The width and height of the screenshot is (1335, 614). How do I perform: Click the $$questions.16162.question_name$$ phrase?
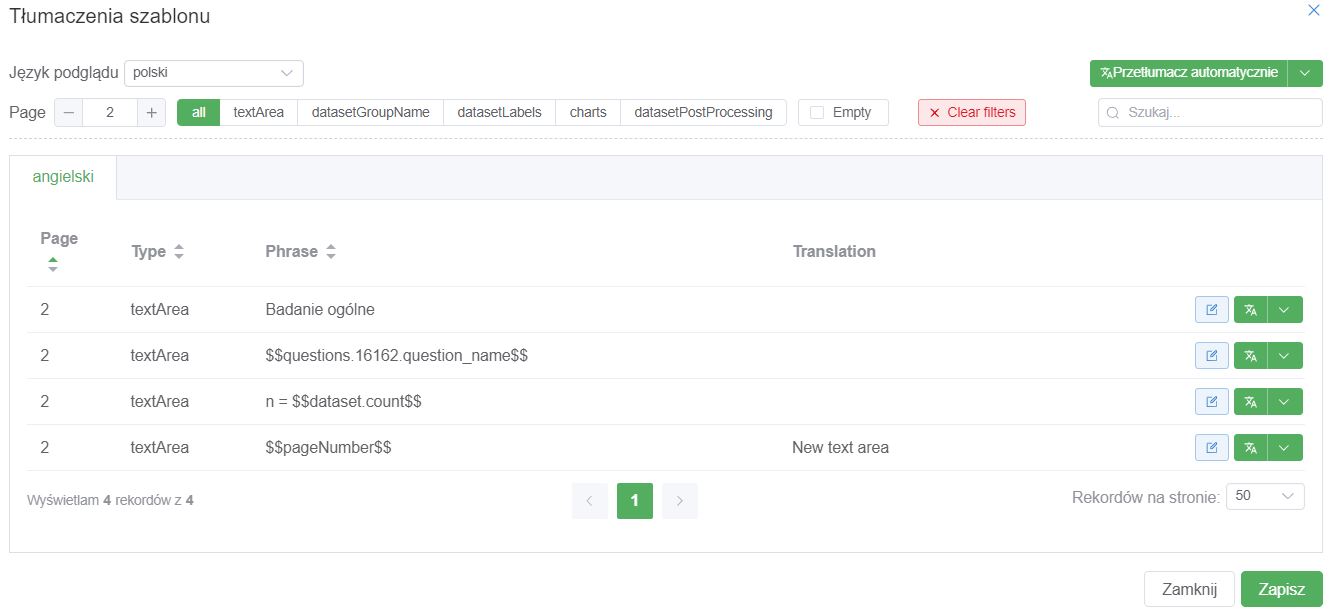tap(396, 356)
